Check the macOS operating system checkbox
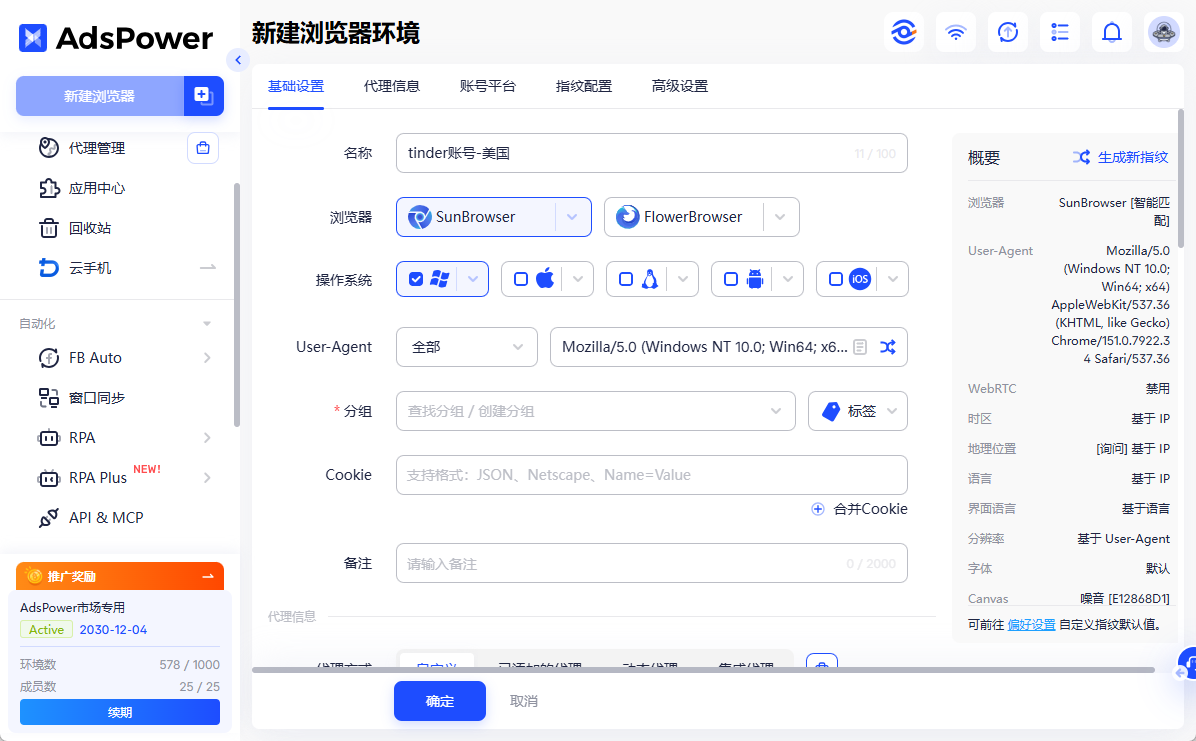1196x741 pixels. click(x=521, y=279)
